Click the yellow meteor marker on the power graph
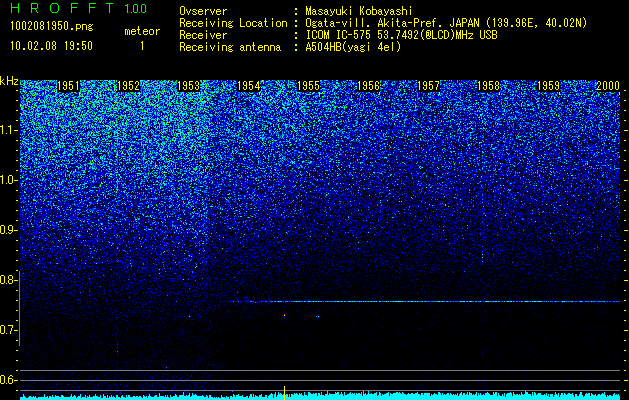Image resolution: width=629 pixels, height=400 pixels. (284, 393)
